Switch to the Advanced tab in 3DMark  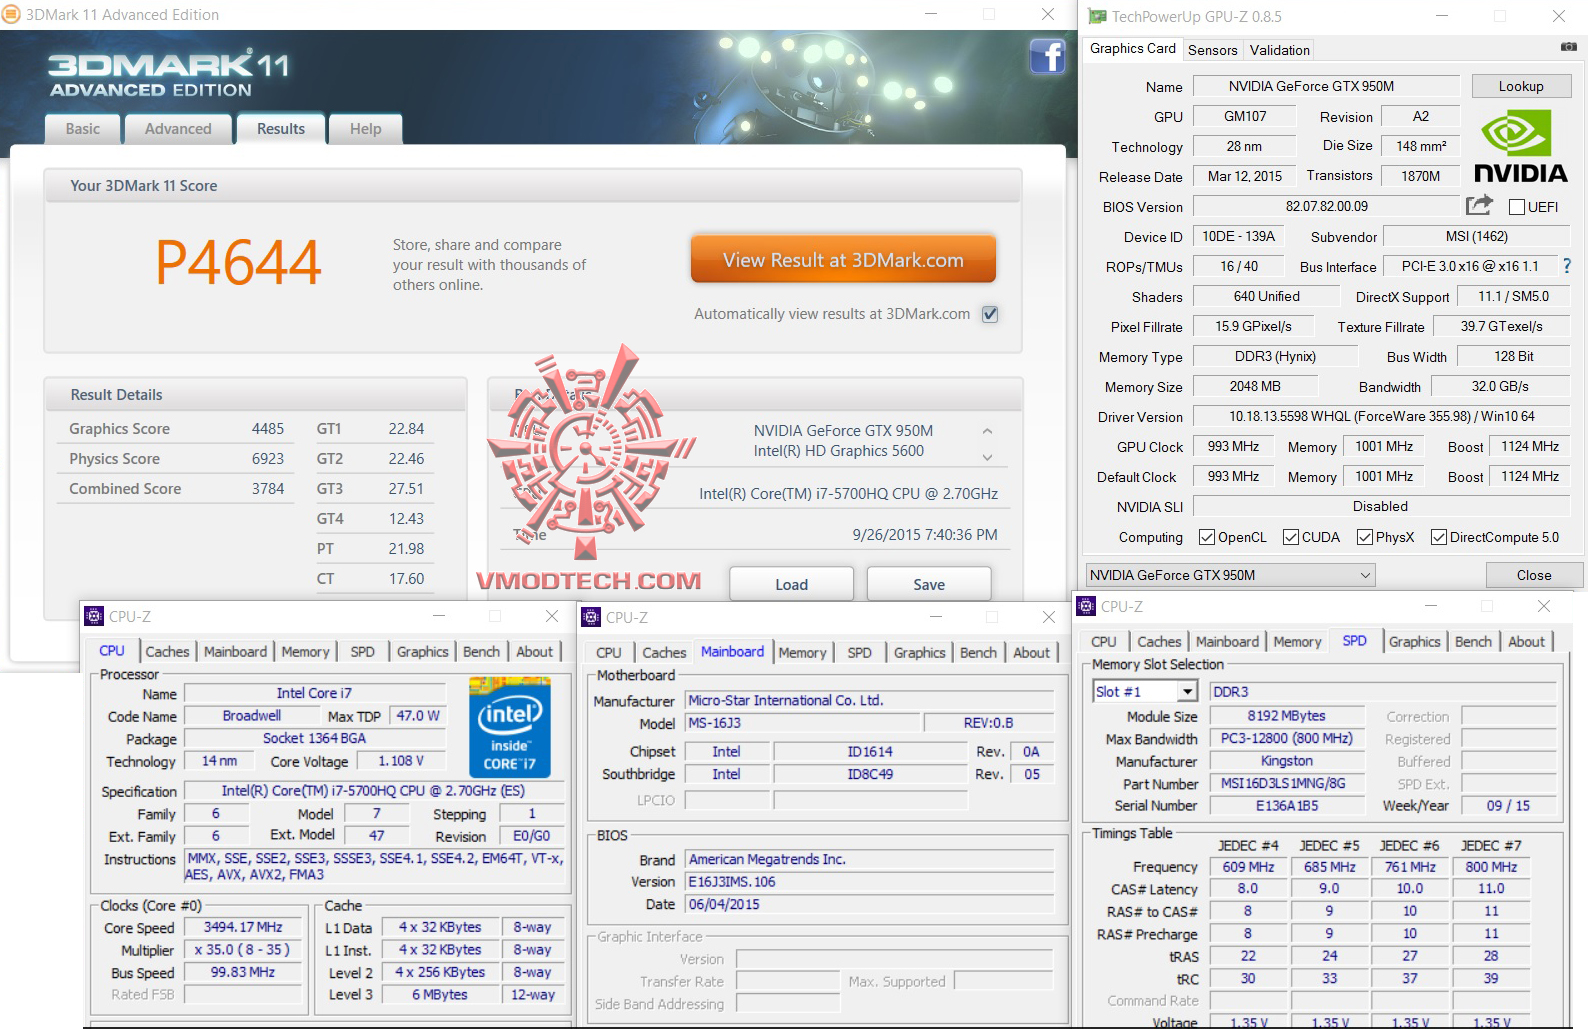(178, 129)
